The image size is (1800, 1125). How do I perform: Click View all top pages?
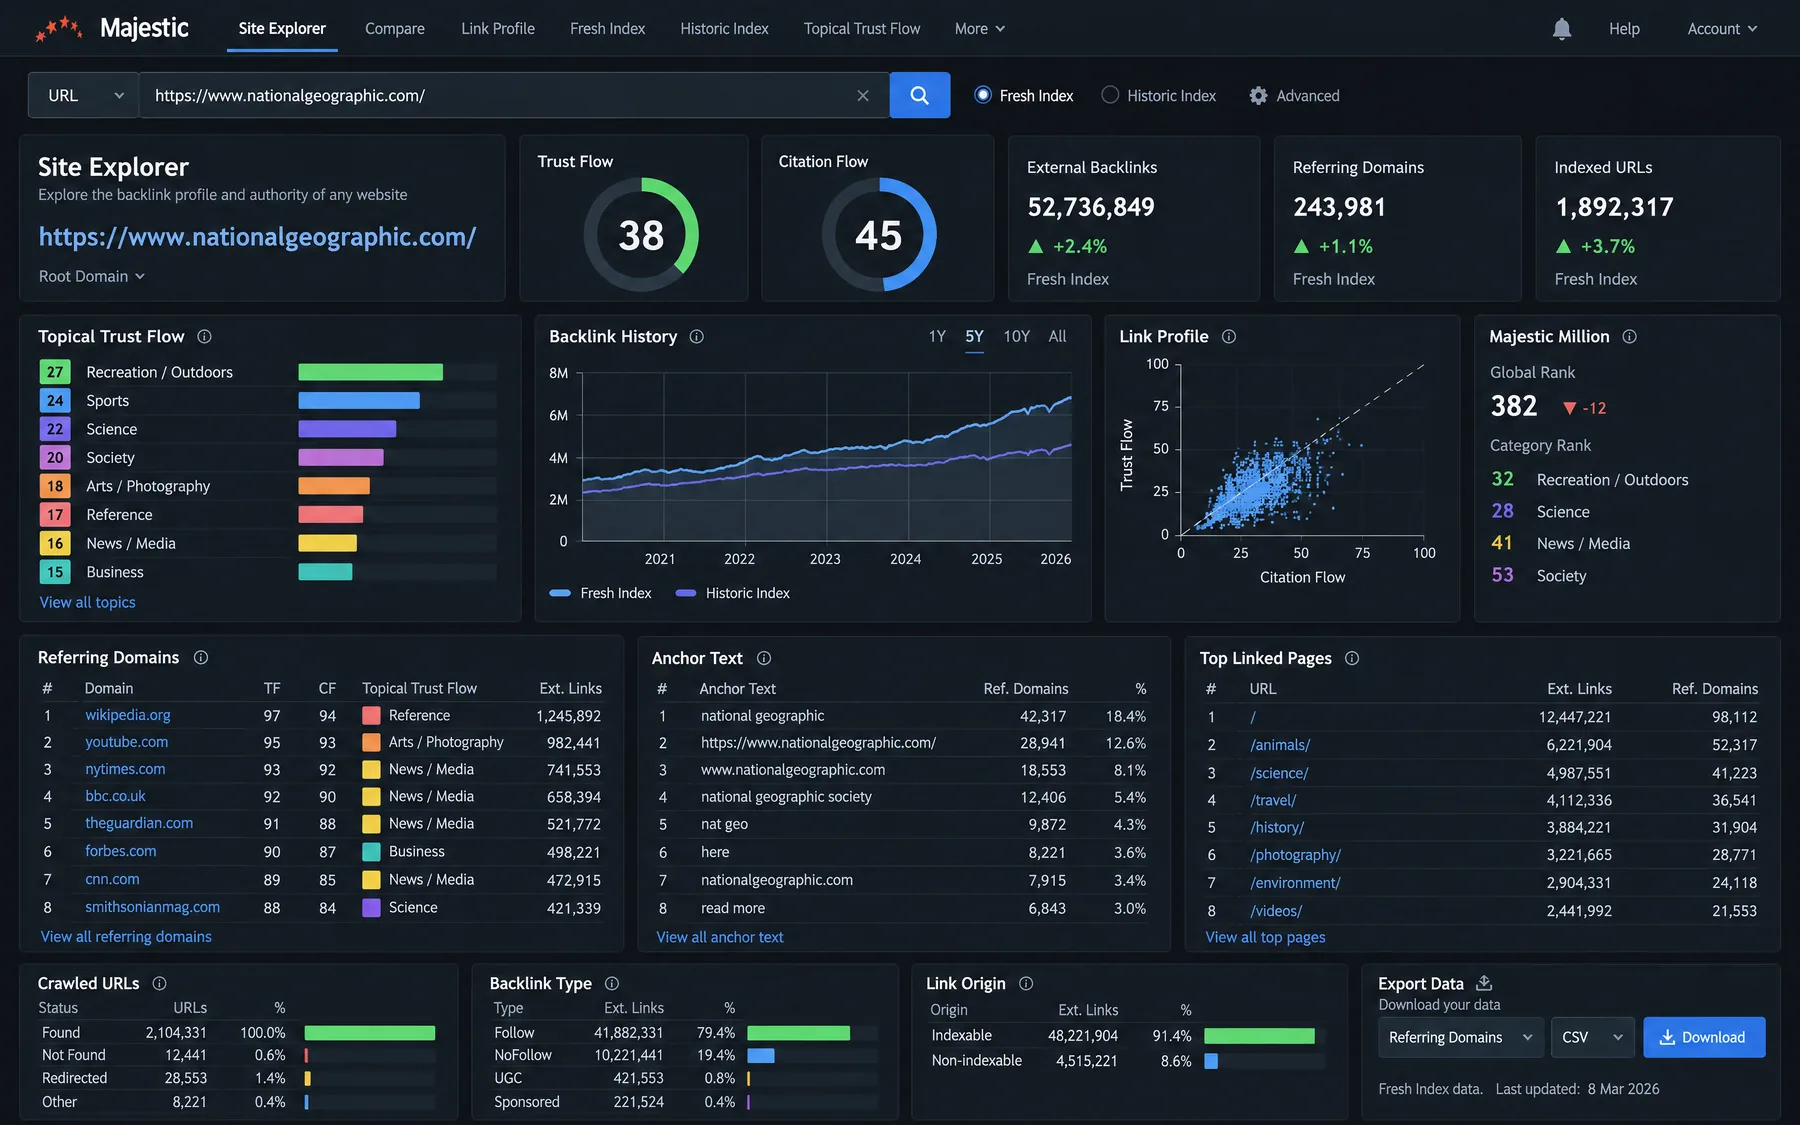click(1265, 938)
